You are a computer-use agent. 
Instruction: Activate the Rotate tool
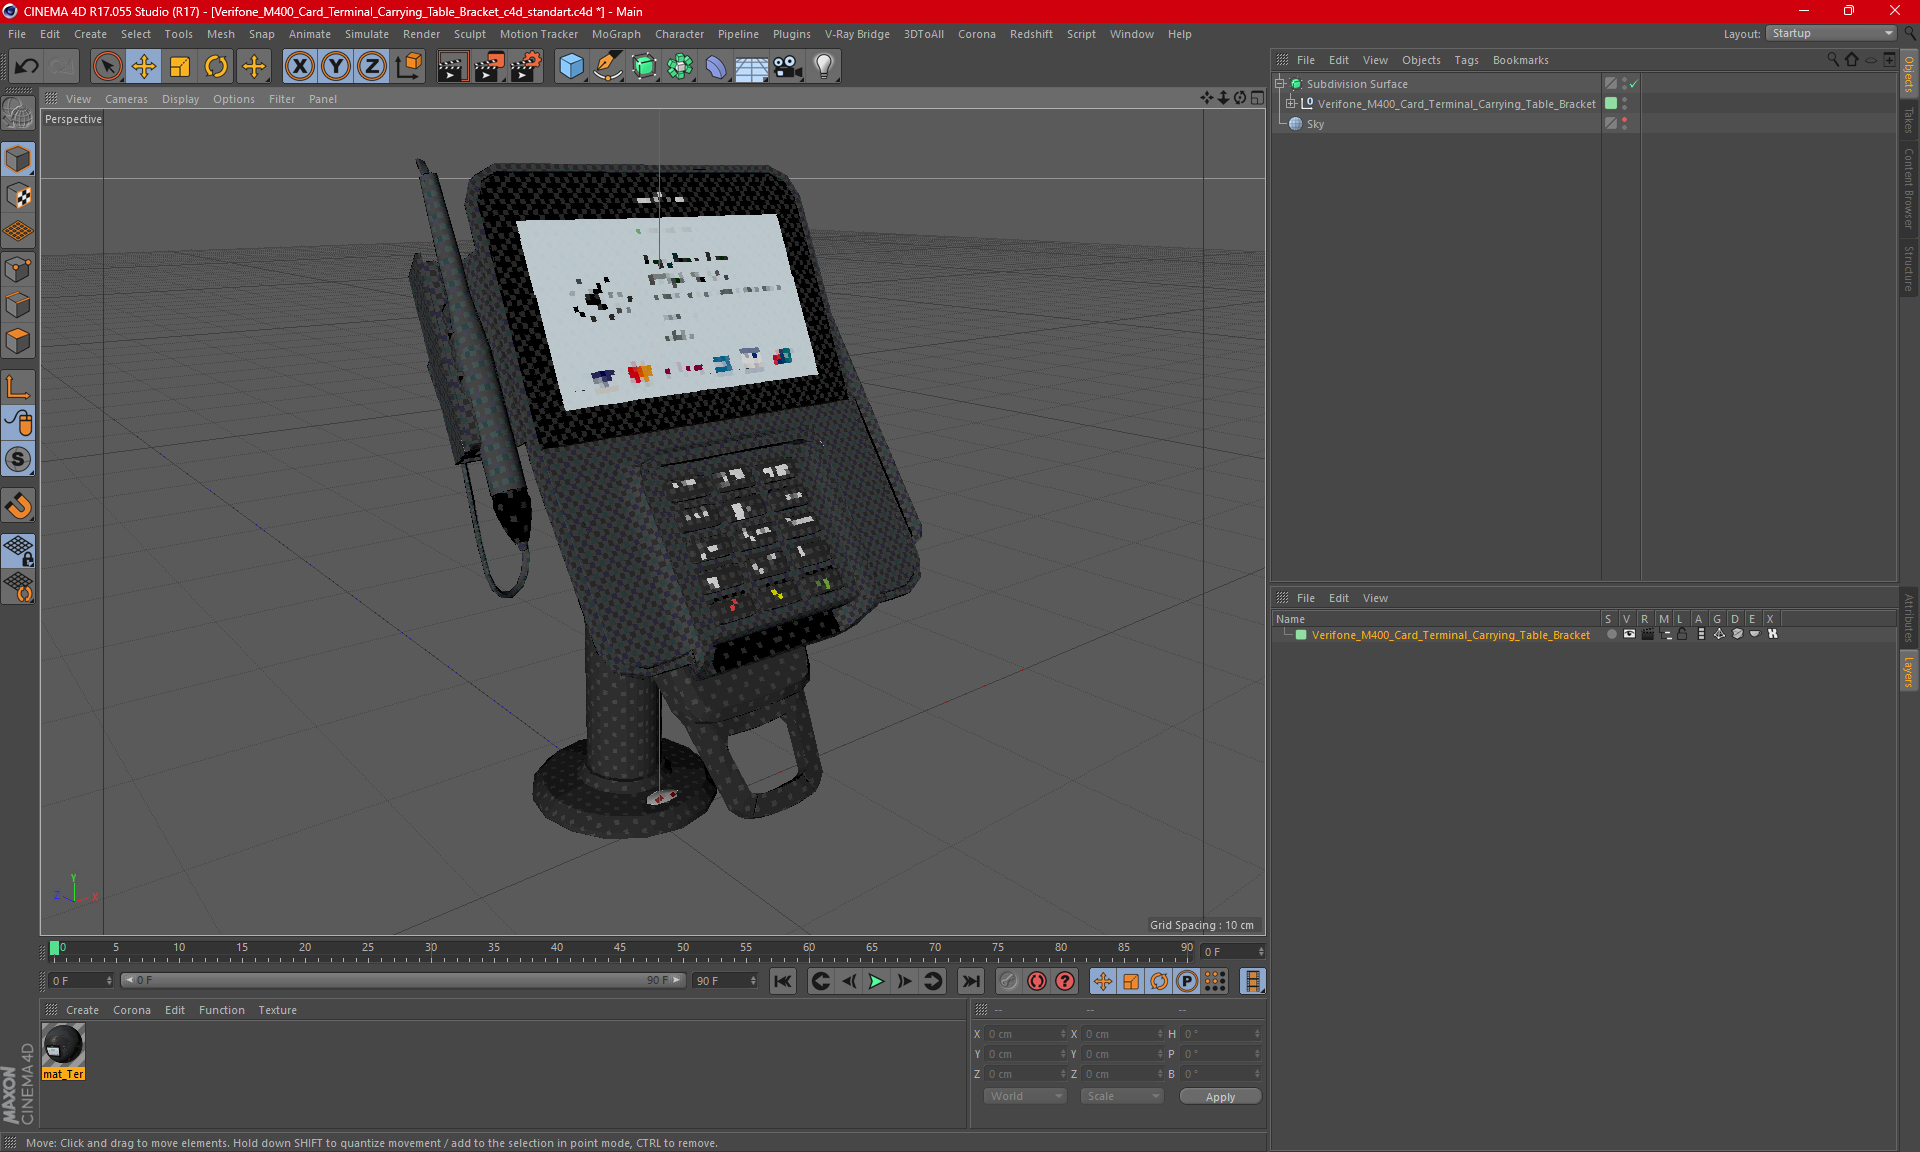216,67
